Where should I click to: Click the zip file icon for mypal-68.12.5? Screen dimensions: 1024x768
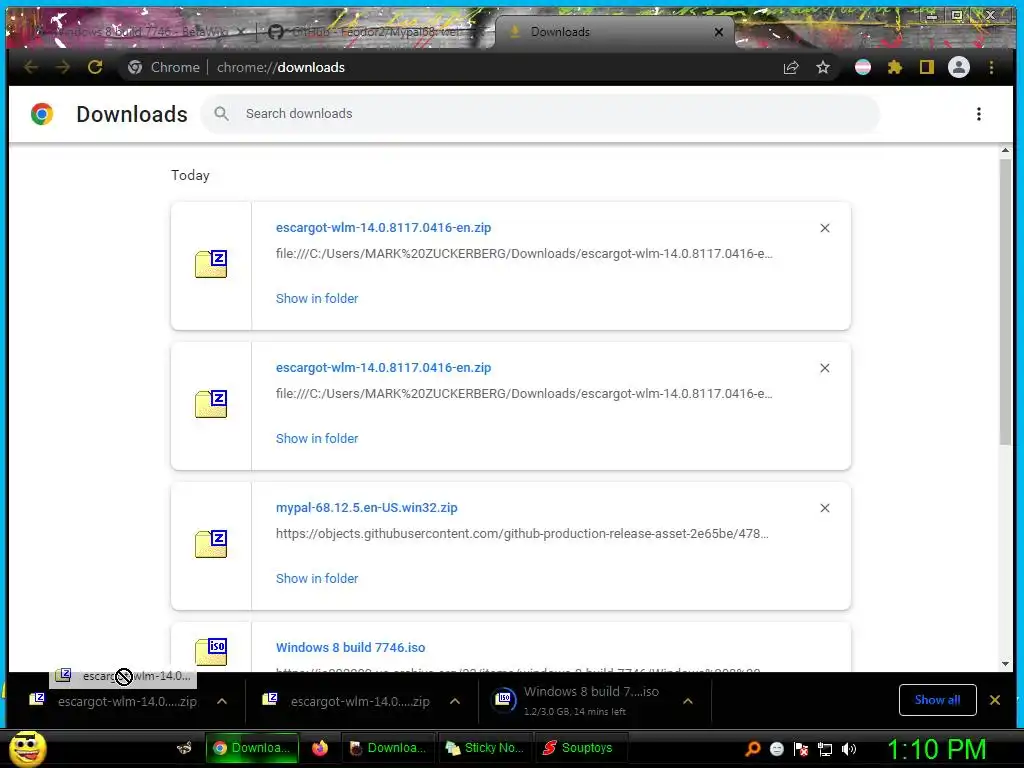(211, 543)
